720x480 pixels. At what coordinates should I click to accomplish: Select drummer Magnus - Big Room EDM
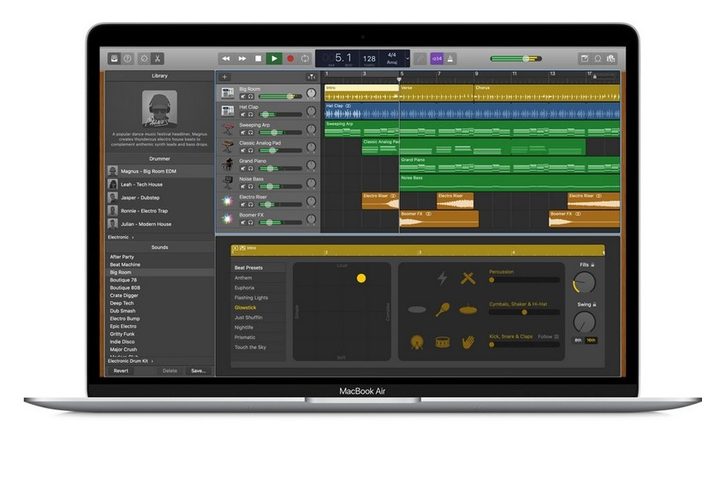point(160,171)
